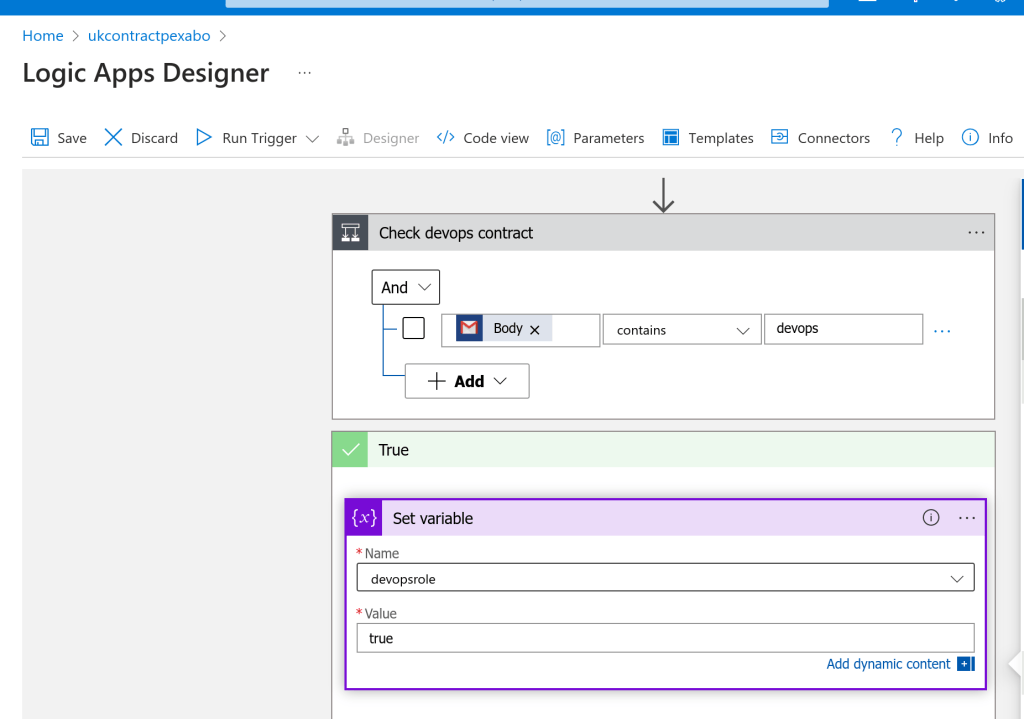This screenshot has height=719, width=1024.
Task: Click the Save button label
Action: pyautogui.click(x=72, y=138)
